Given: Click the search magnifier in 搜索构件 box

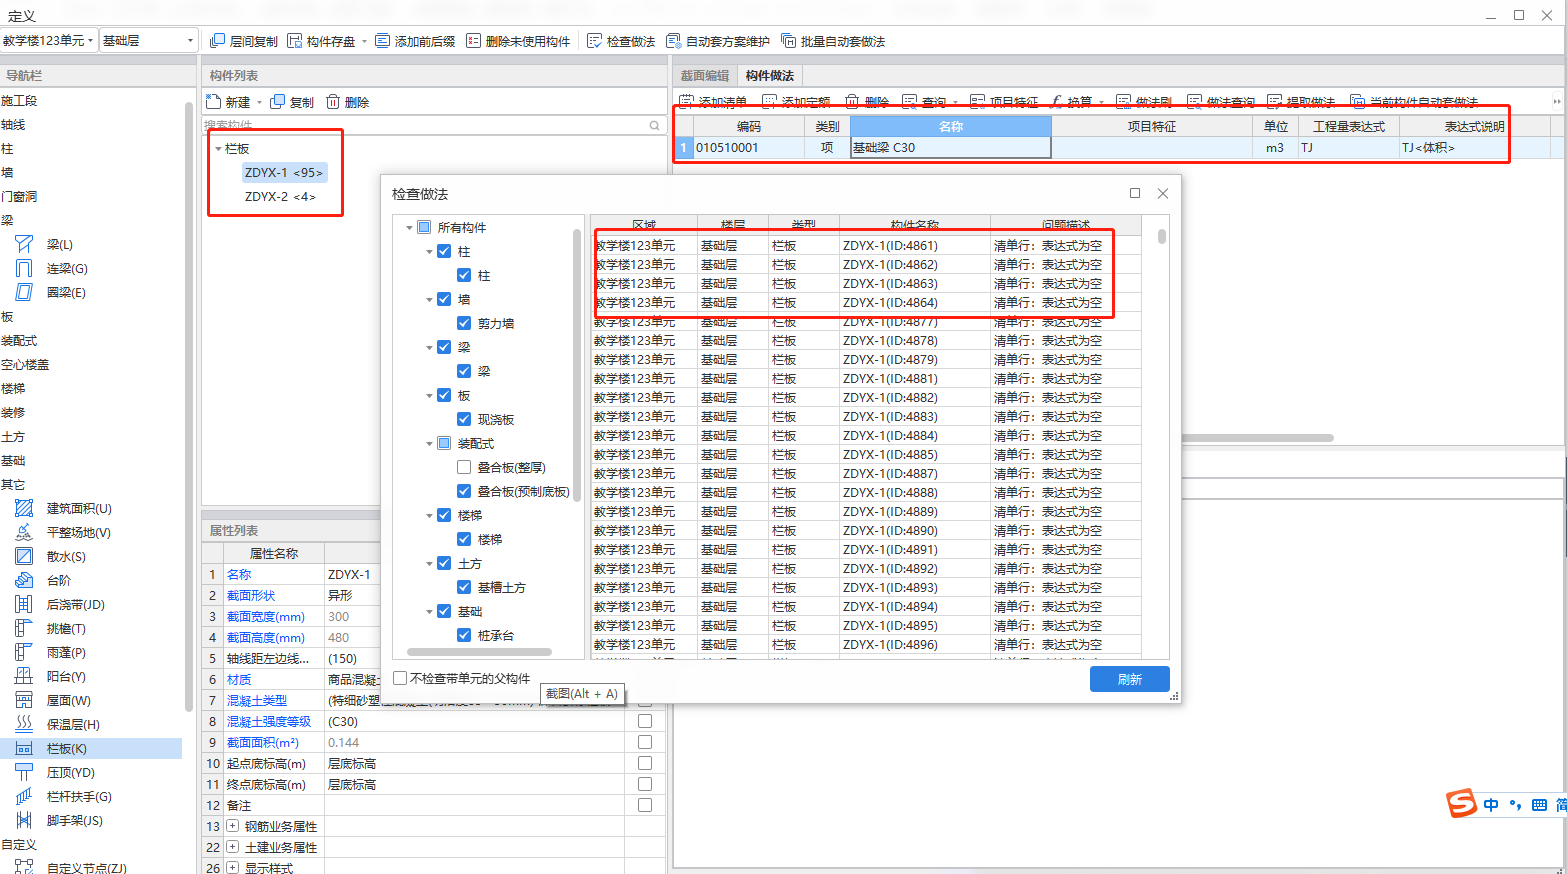Looking at the screenshot, I should click(x=655, y=126).
